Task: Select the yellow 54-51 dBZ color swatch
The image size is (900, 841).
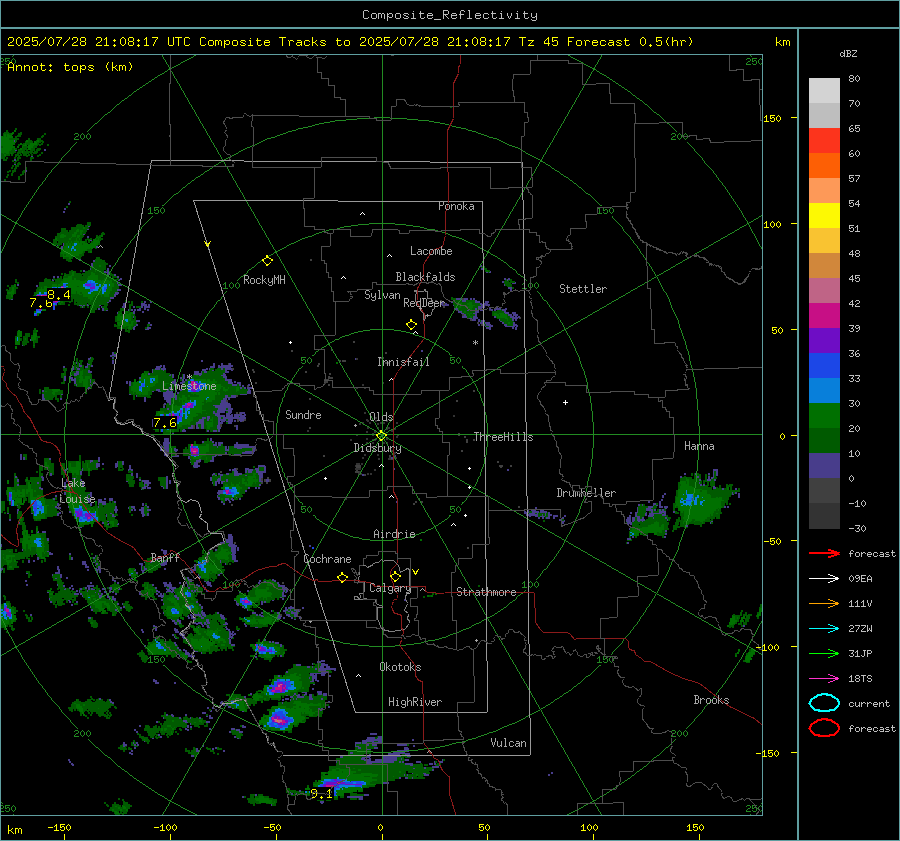Action: tap(824, 216)
